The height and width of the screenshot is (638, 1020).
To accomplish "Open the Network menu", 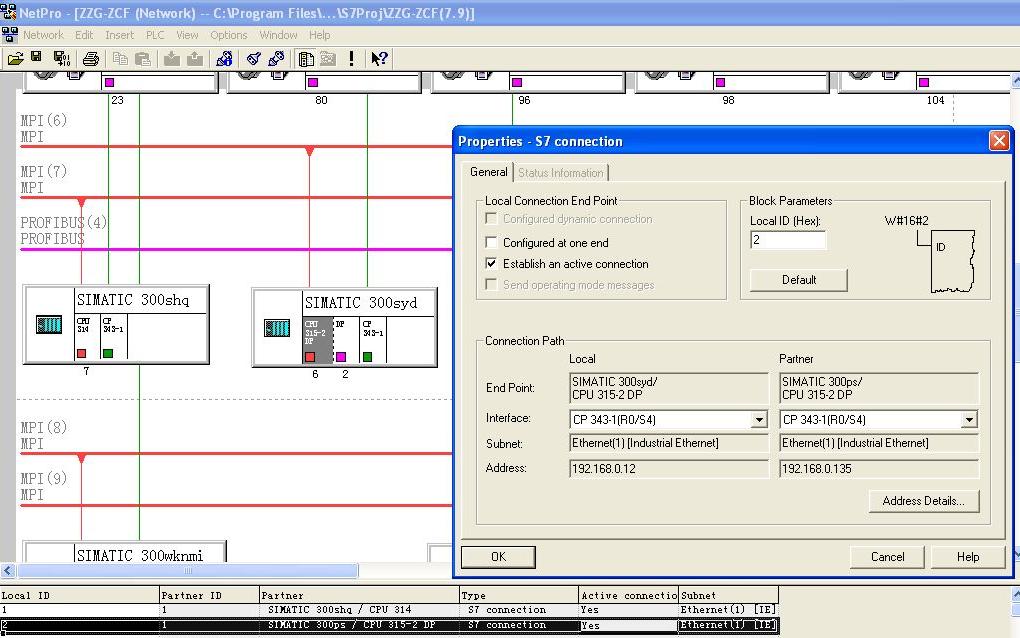I will 43,35.
